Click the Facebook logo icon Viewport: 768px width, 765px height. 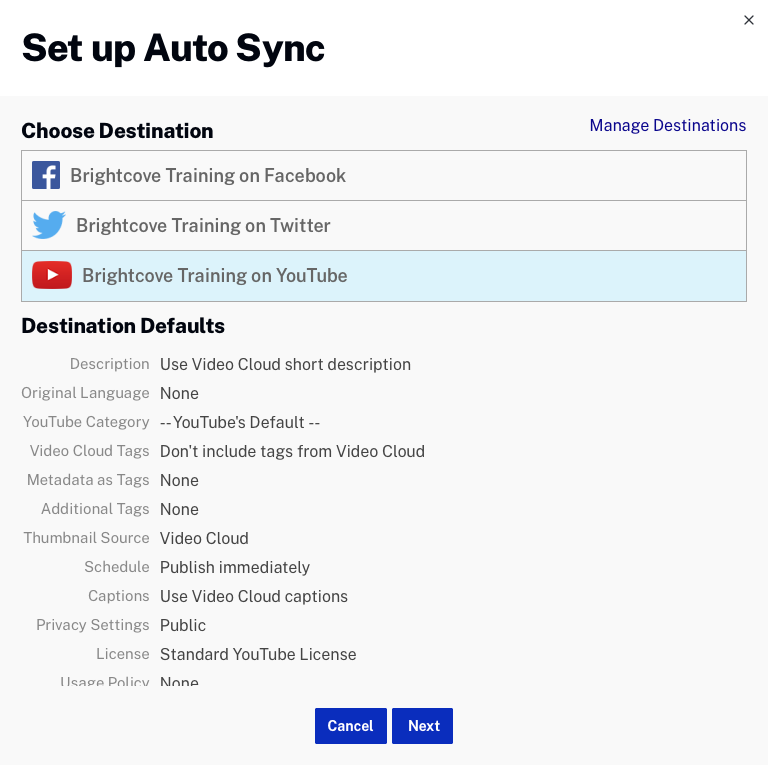click(46, 176)
